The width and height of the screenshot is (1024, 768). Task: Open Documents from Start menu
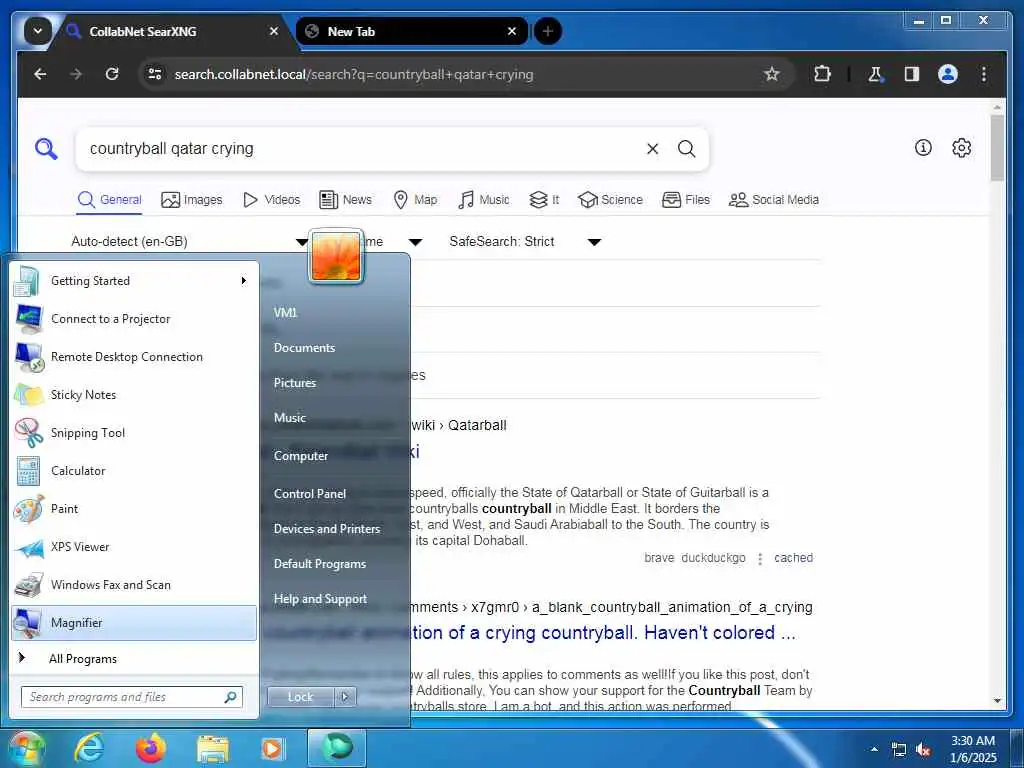304,348
